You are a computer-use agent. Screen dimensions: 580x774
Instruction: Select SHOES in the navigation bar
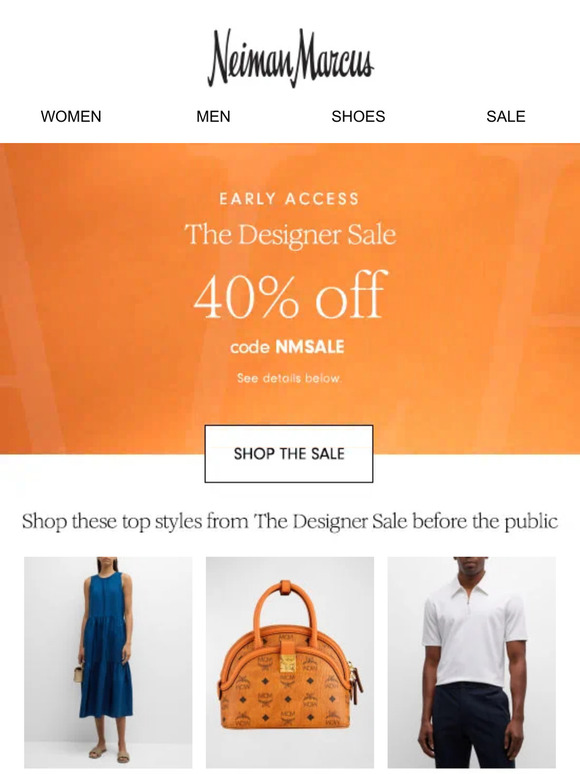358,116
